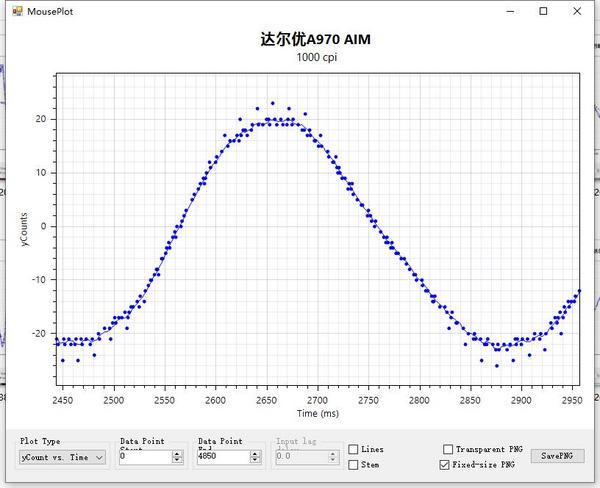The image size is (600, 488).
Task: Maximize the MousePlot window
Action: [543, 11]
